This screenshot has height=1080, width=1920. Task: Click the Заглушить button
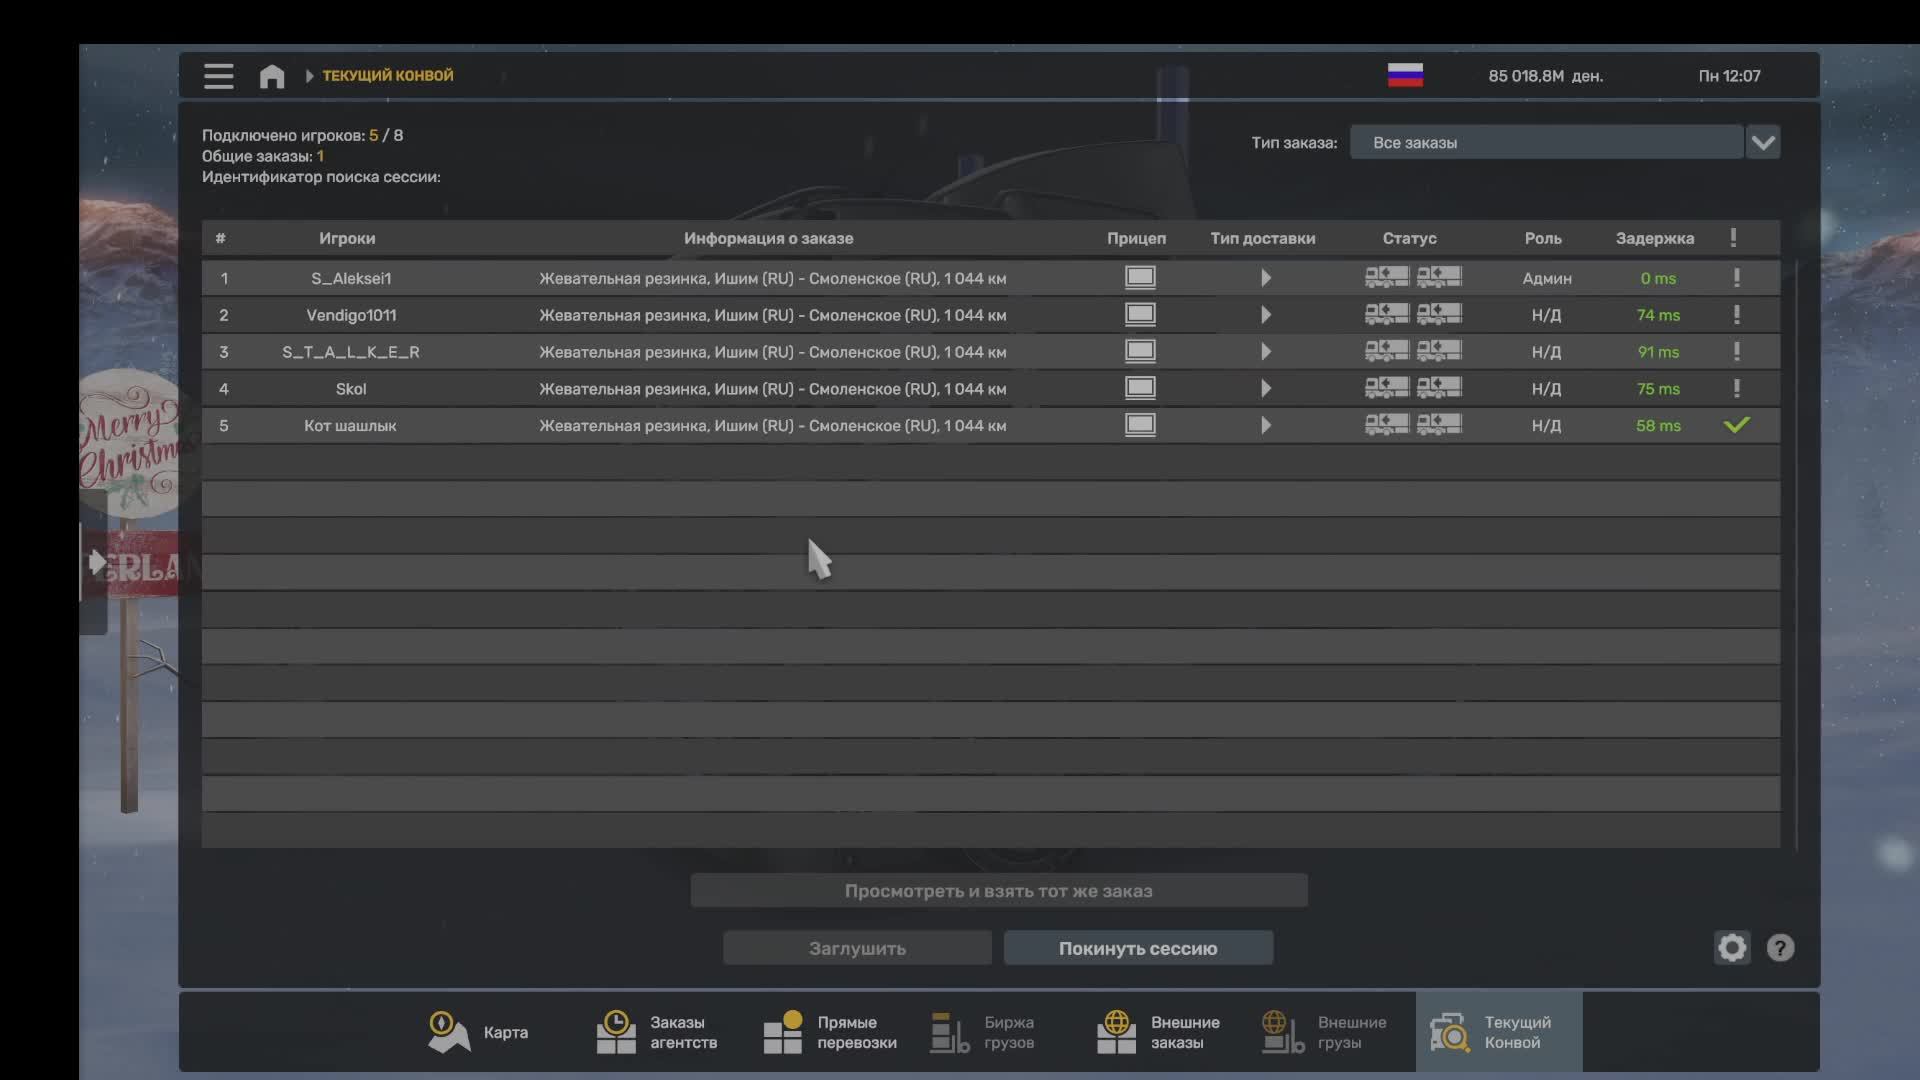click(857, 948)
